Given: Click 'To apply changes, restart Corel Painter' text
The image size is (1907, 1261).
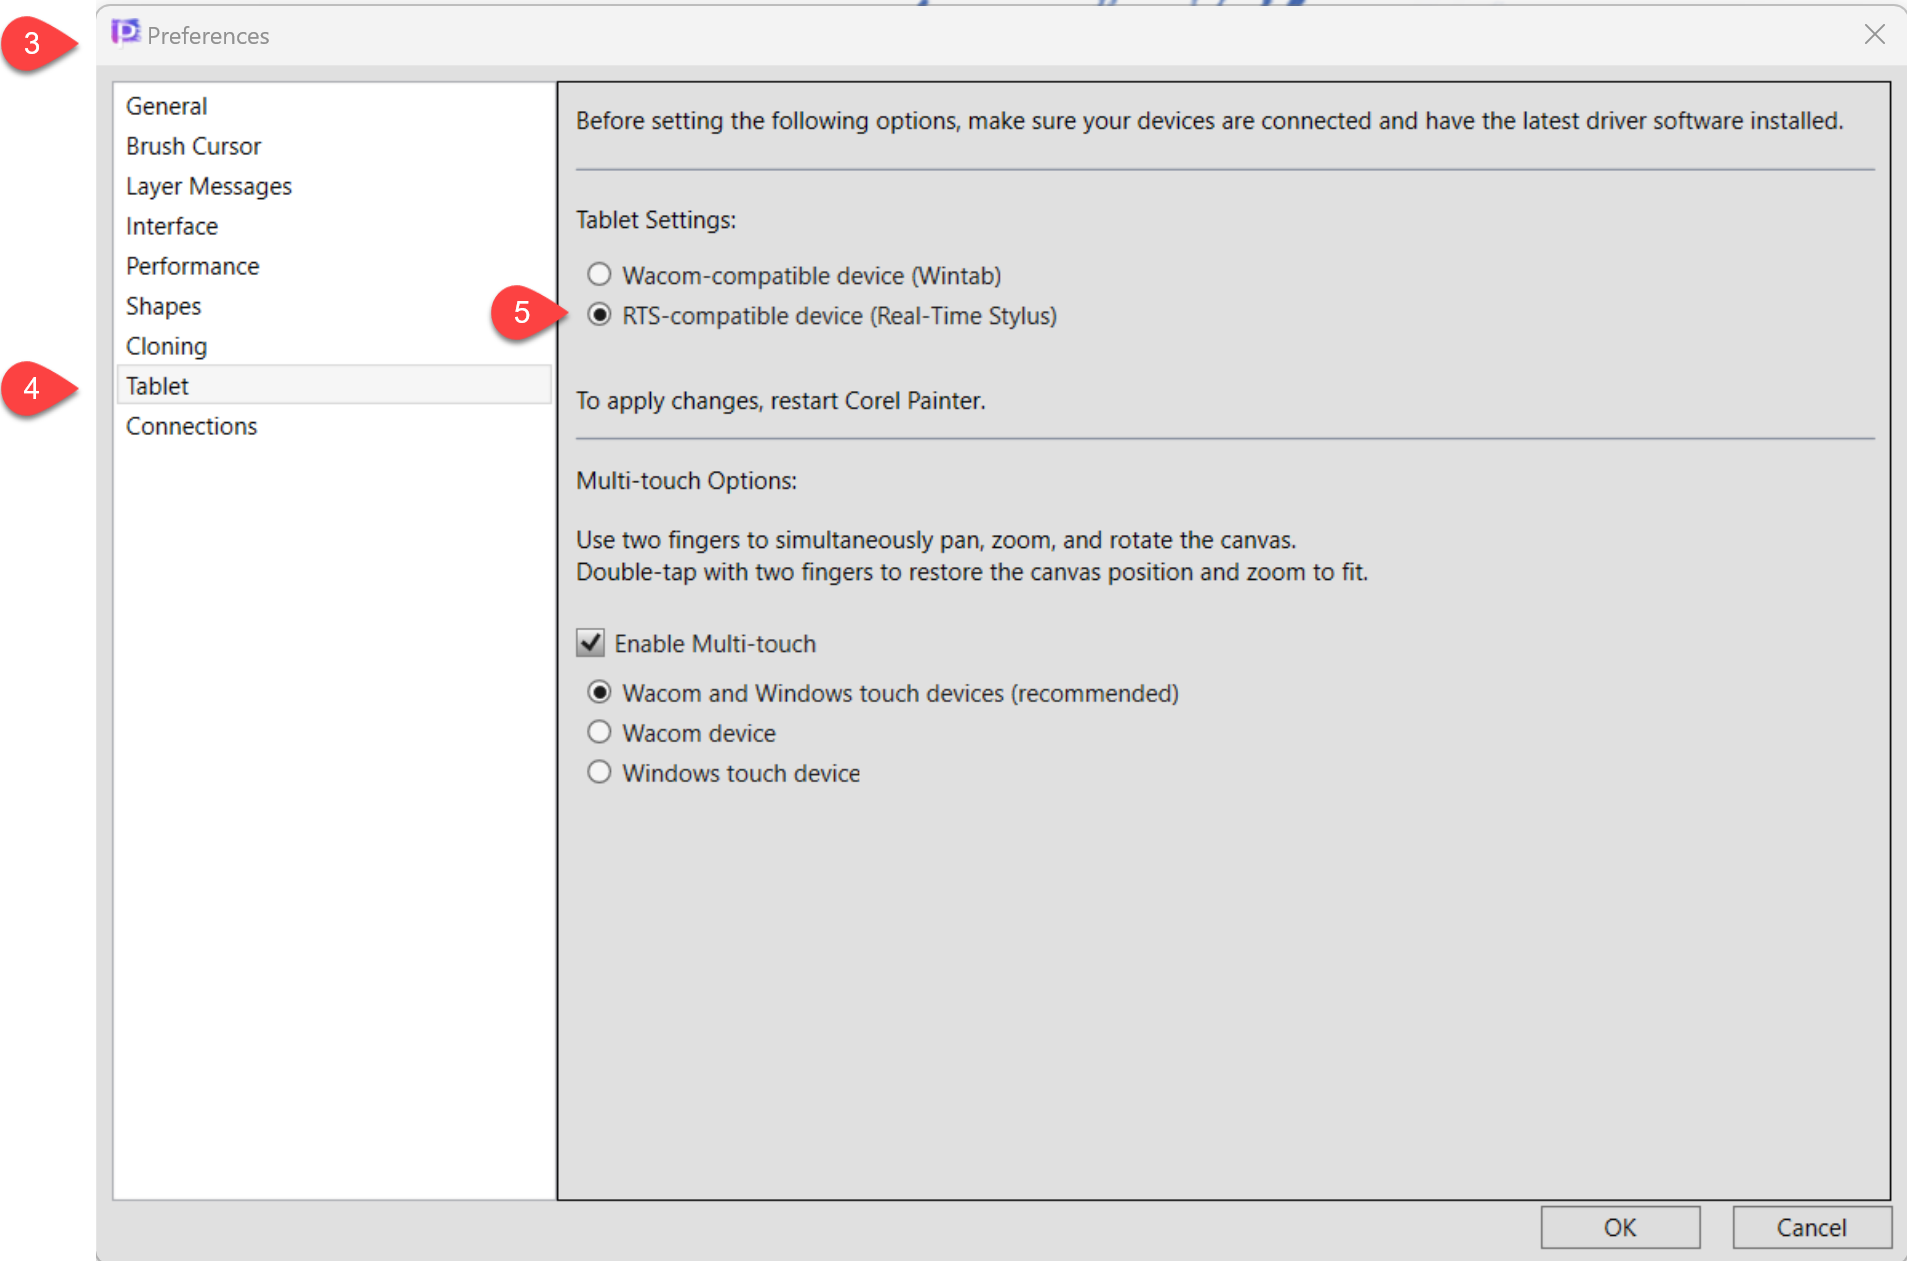Looking at the screenshot, I should pos(780,401).
